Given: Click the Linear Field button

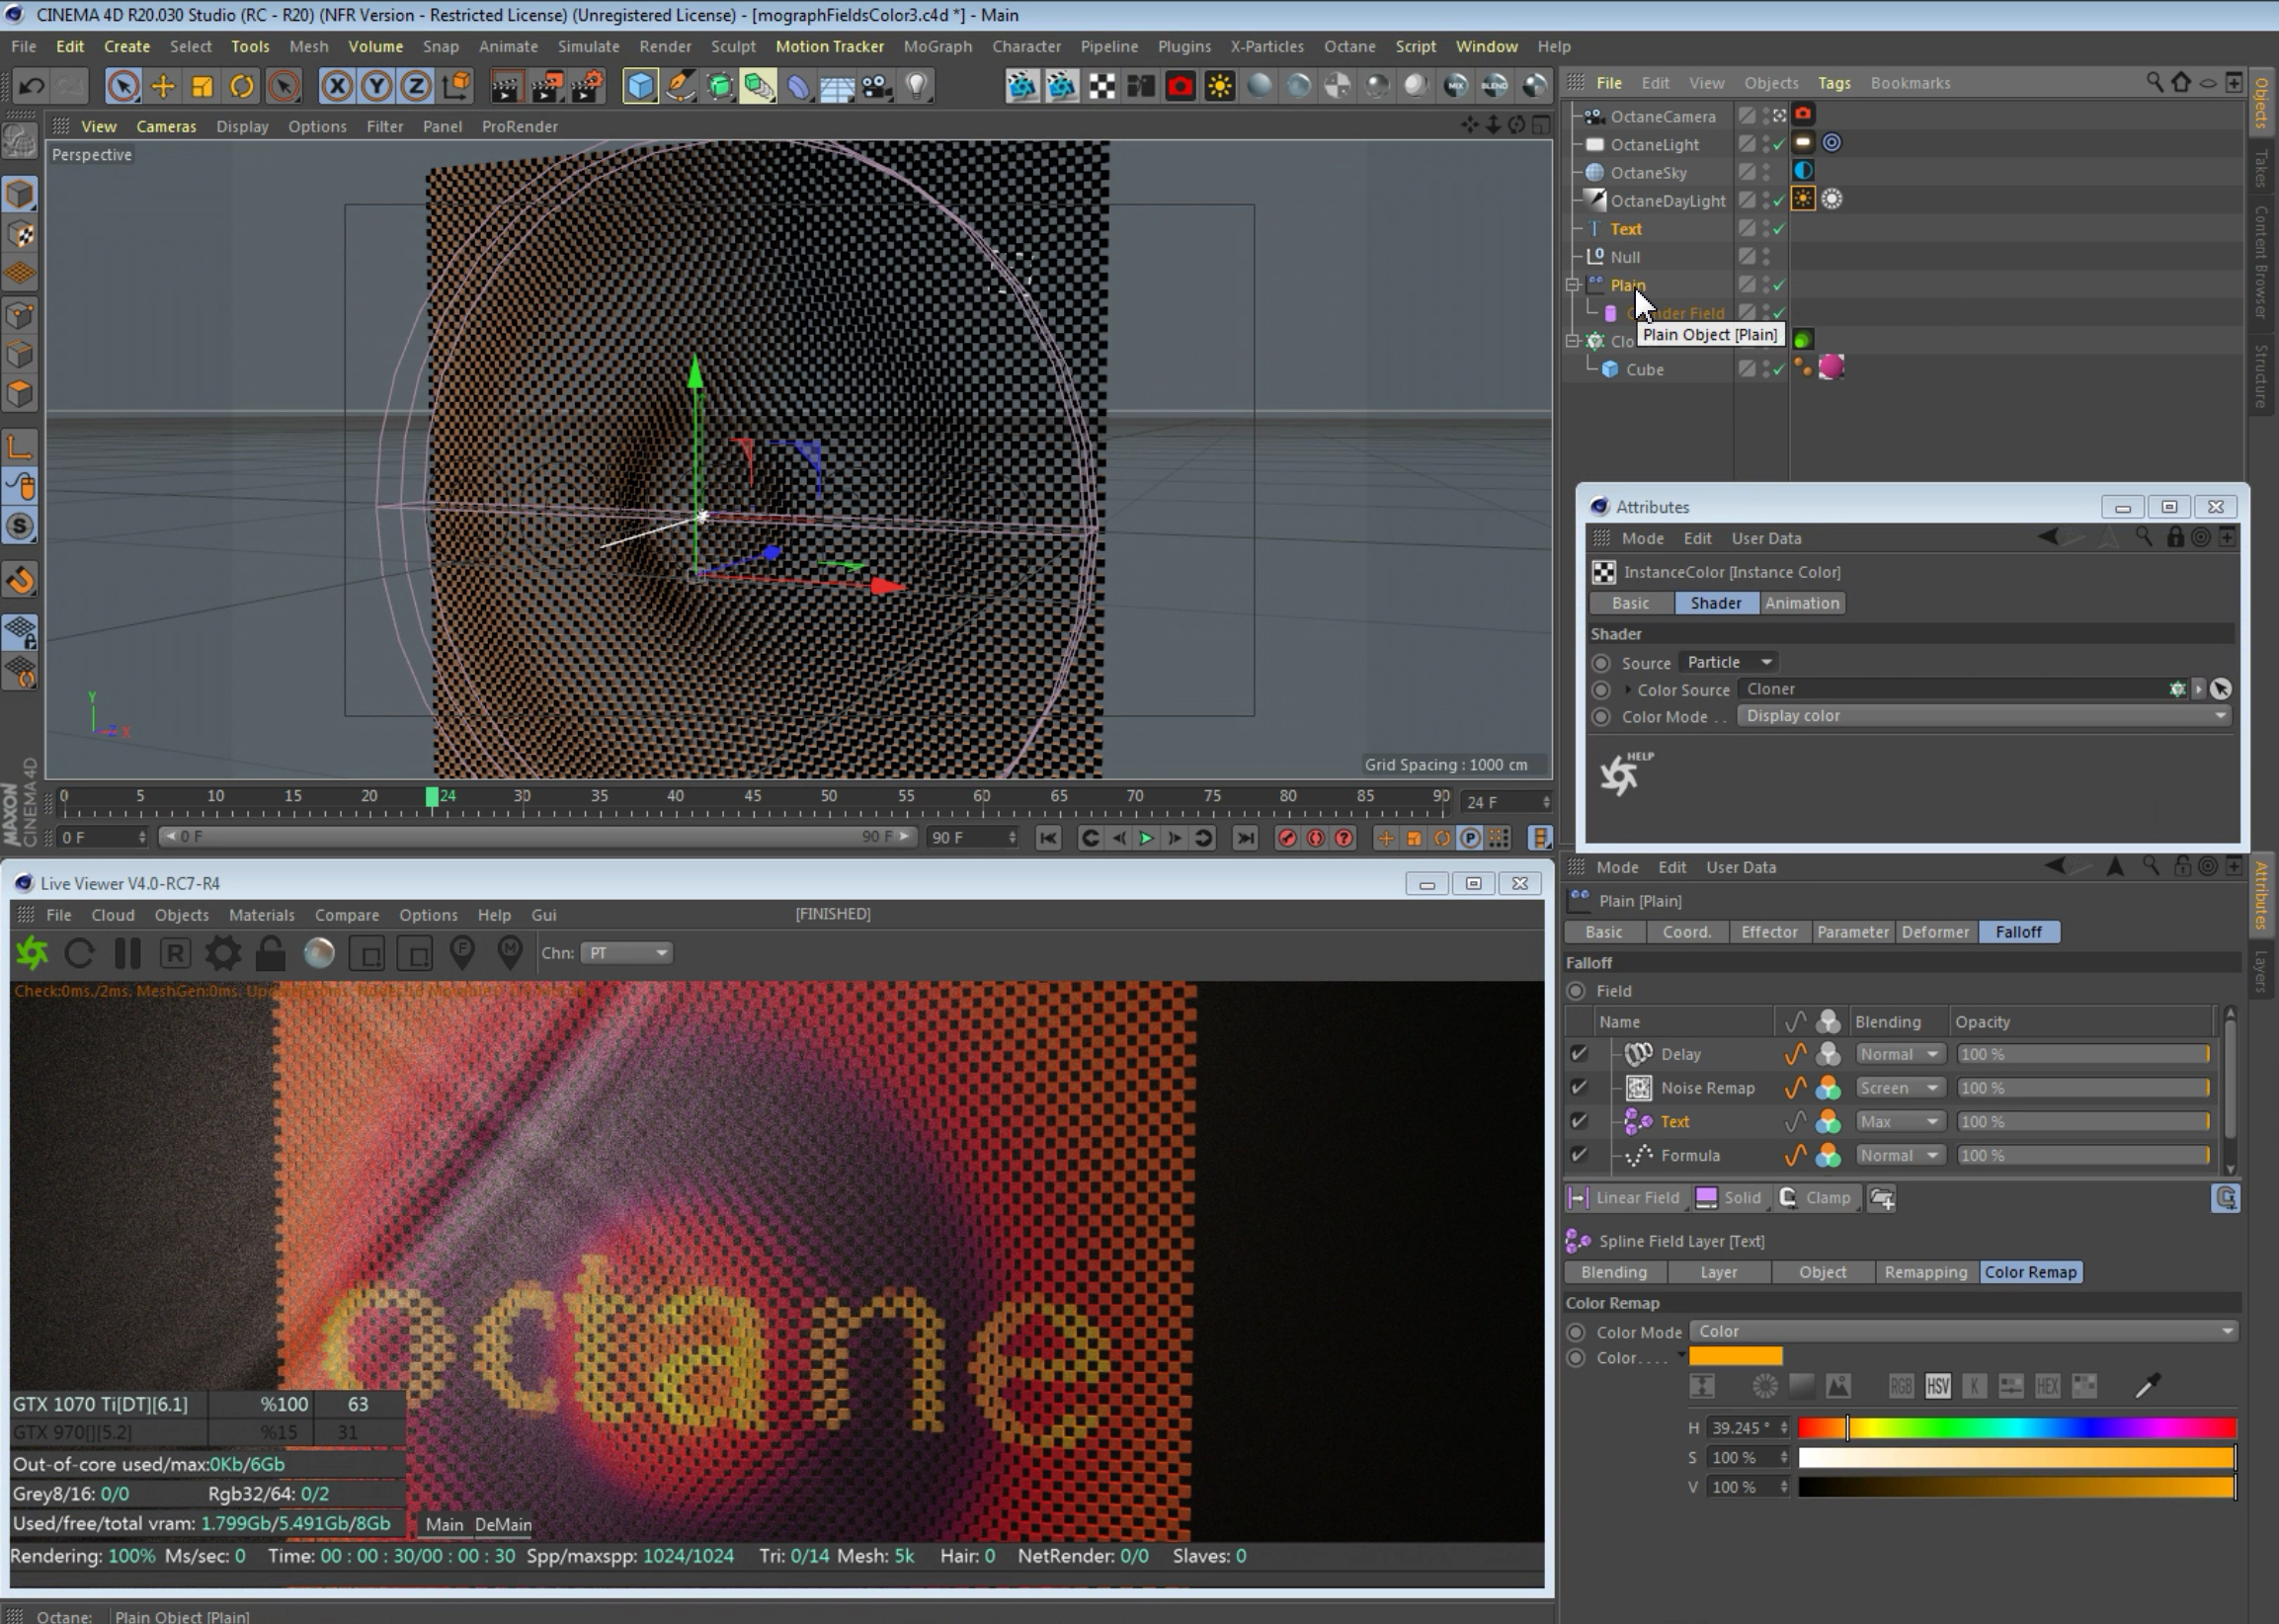Looking at the screenshot, I should [1626, 1197].
